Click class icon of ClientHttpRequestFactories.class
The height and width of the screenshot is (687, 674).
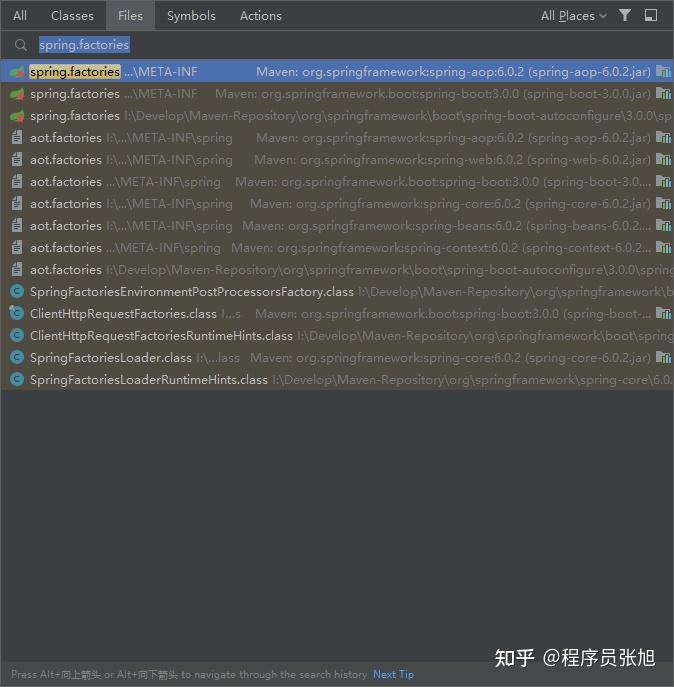(x=17, y=313)
